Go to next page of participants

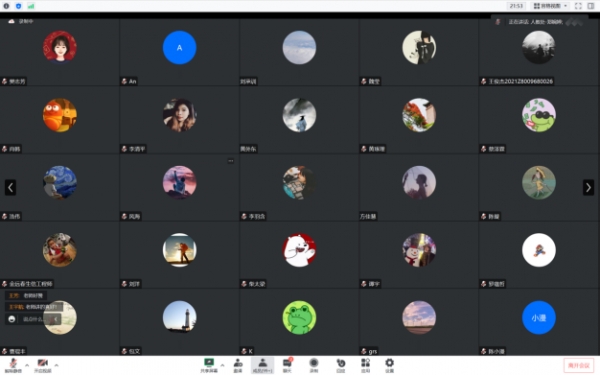(588, 188)
